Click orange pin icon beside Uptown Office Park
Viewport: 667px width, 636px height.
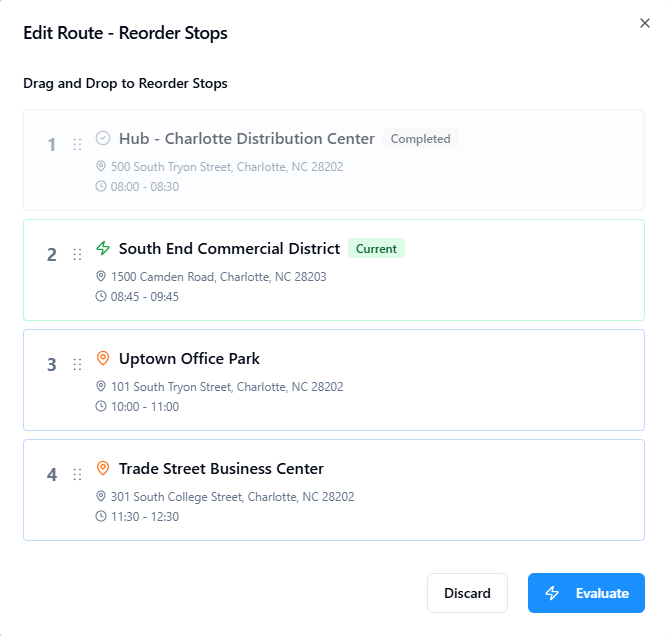103,358
